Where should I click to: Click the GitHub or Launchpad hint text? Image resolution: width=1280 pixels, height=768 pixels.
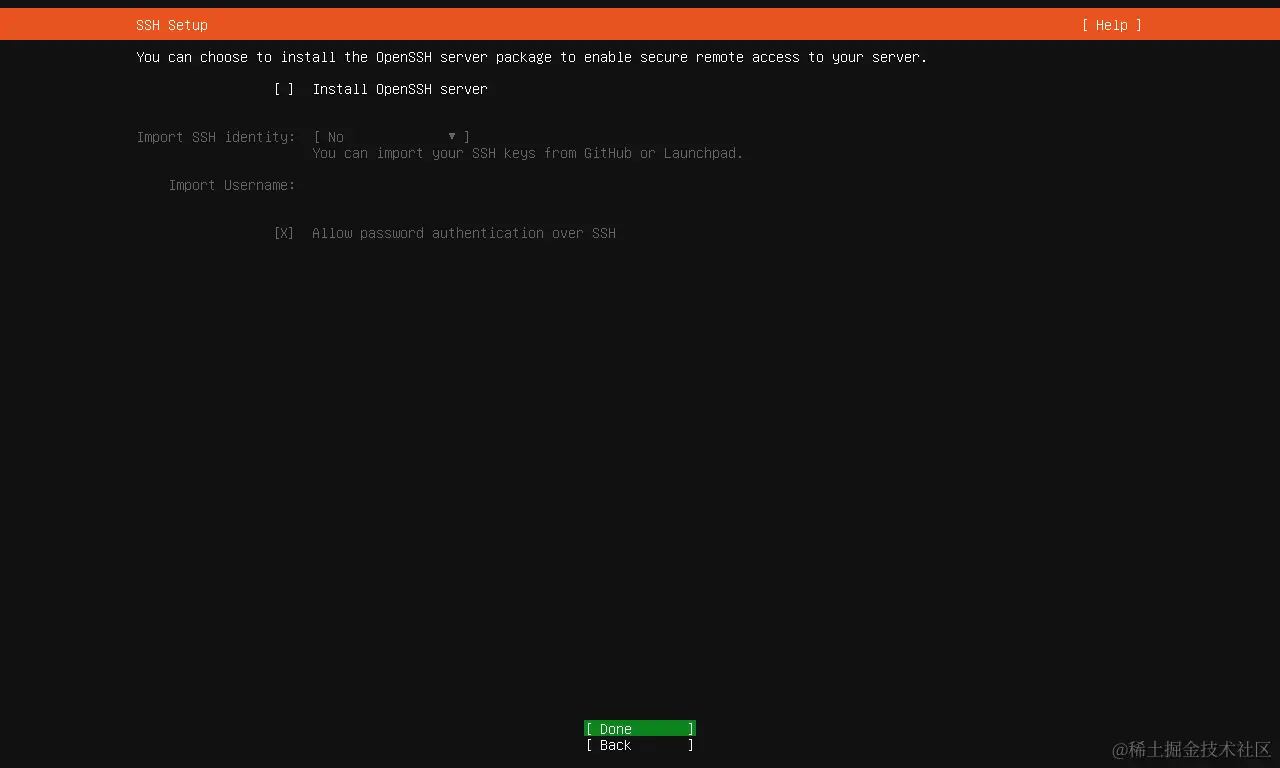[528, 153]
